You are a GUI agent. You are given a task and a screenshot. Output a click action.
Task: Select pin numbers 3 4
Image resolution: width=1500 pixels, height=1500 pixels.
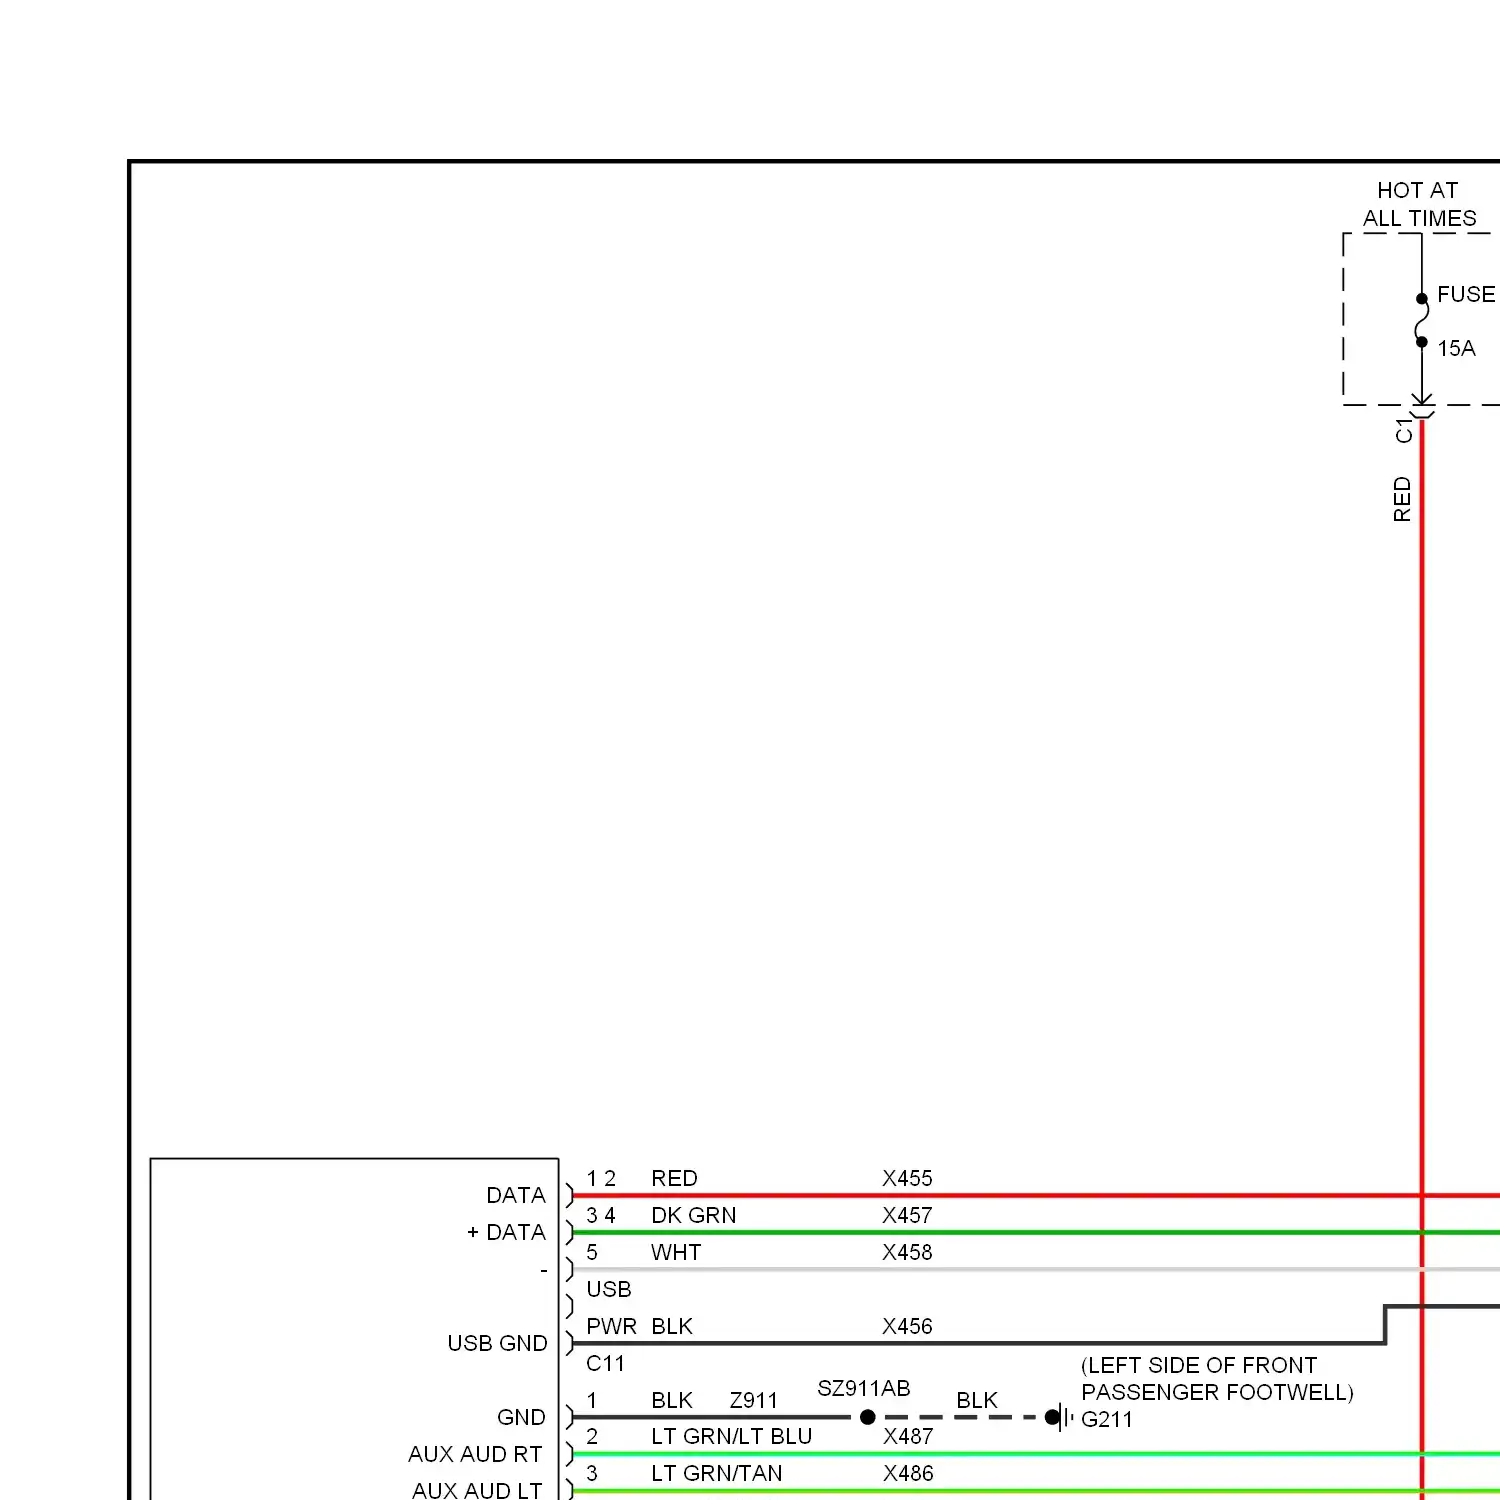601,1215
